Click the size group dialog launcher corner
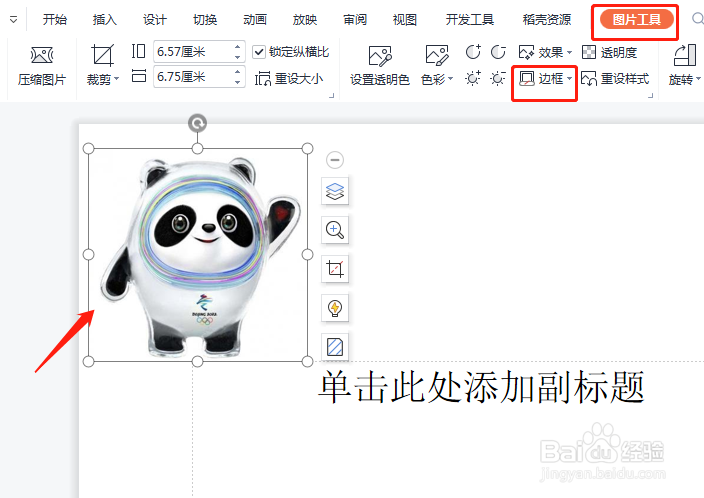The width and height of the screenshot is (704, 498). pyautogui.click(x=332, y=95)
